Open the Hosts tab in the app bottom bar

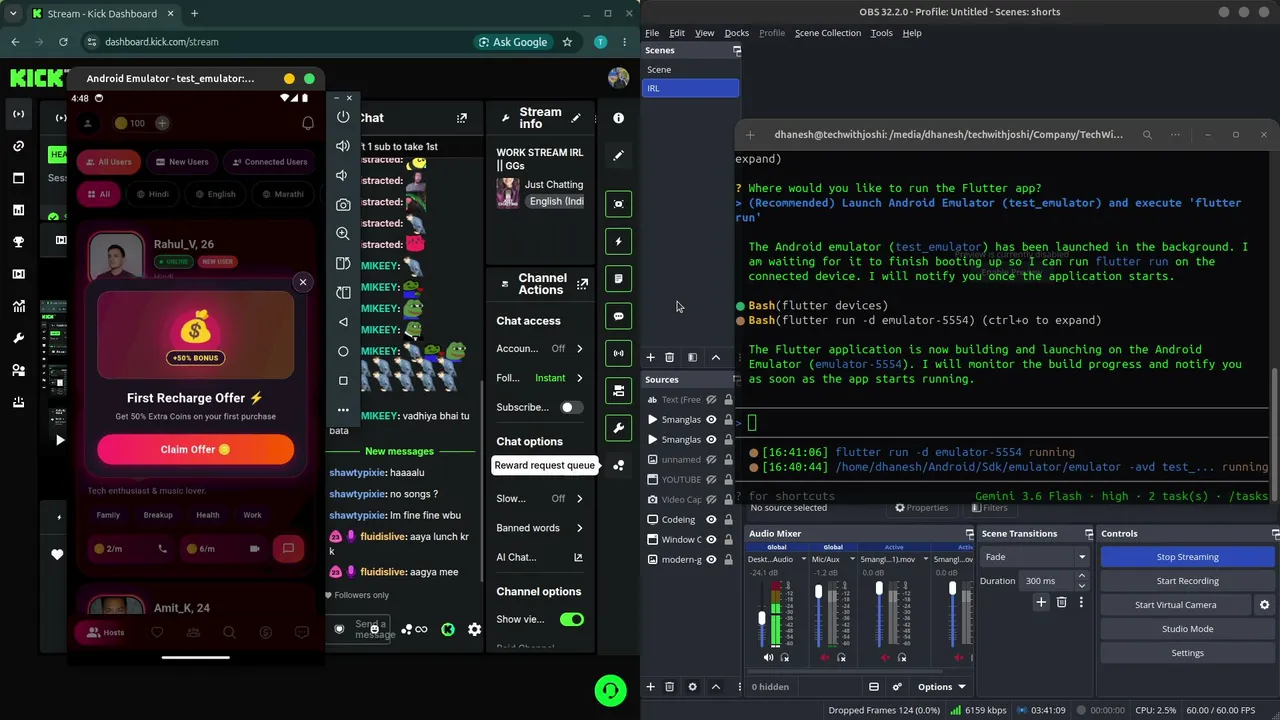pyautogui.click(x=105, y=632)
